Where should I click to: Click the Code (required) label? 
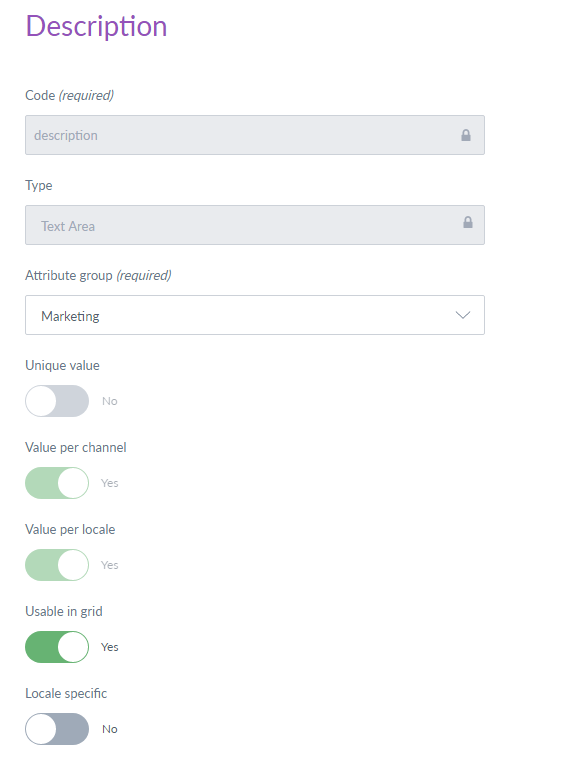(70, 95)
